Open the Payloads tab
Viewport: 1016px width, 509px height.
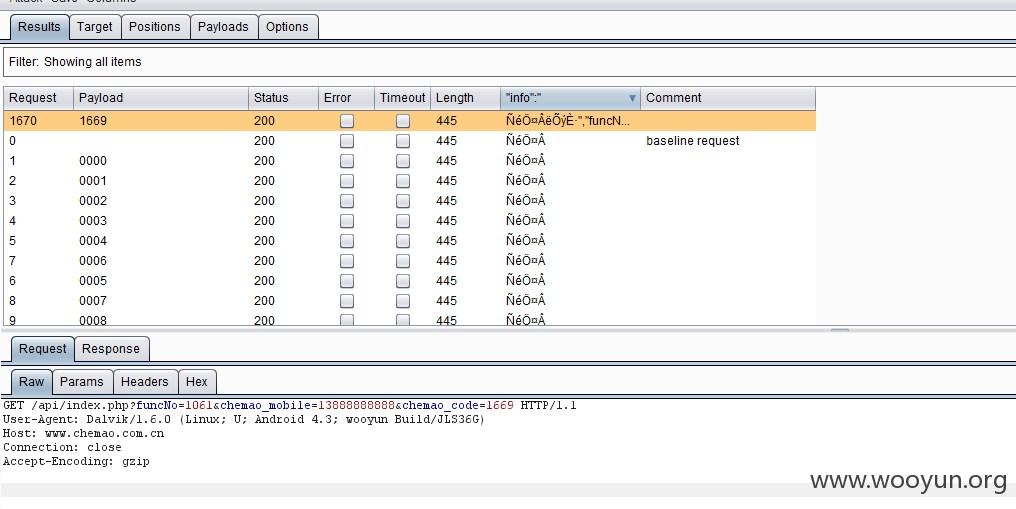click(x=223, y=27)
